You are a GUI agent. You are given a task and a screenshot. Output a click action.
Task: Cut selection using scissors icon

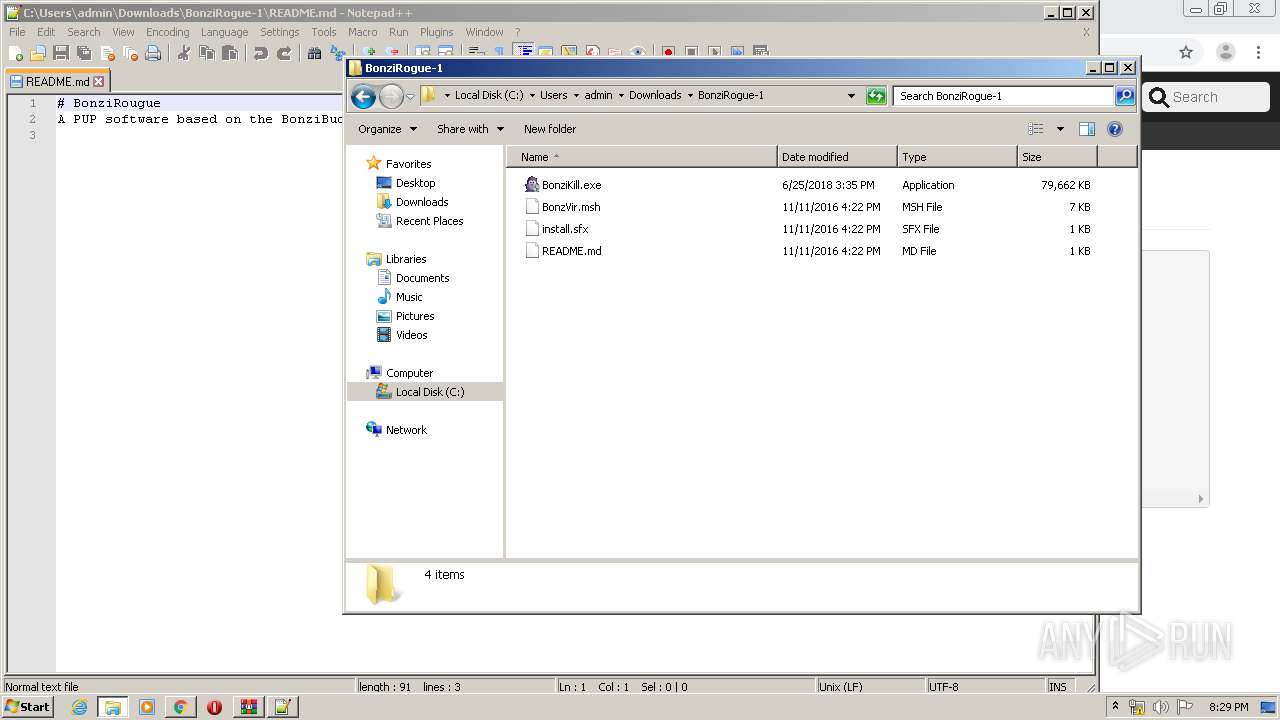184,53
